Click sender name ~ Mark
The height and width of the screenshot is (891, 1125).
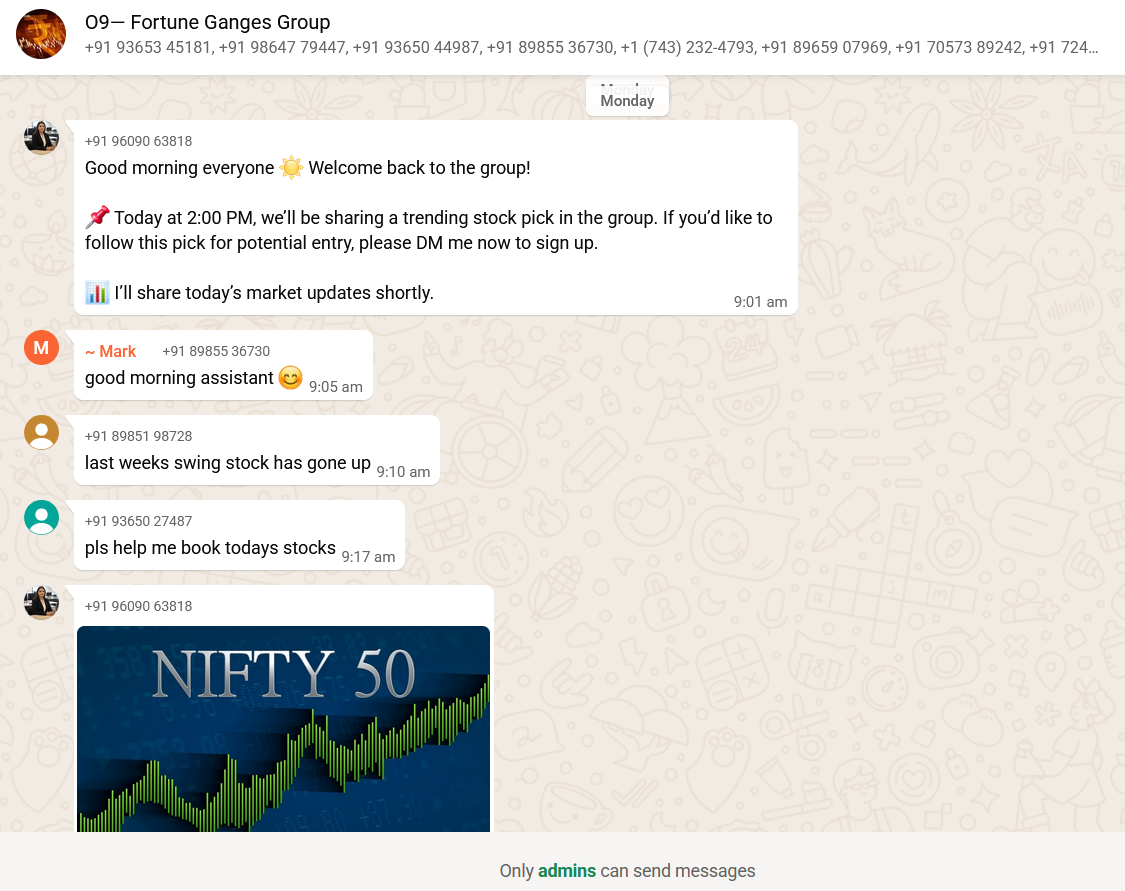[x=110, y=352]
